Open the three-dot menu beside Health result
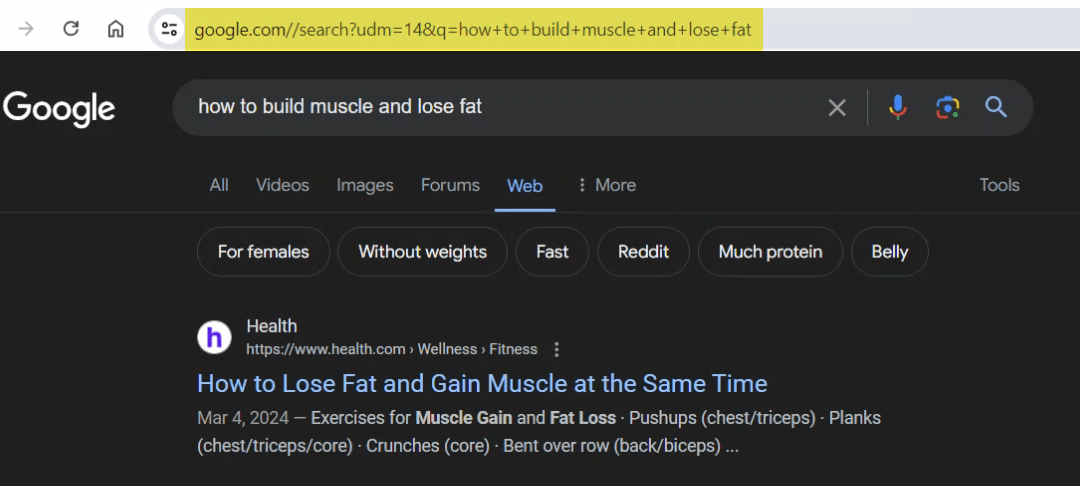This screenshot has height=486, width=1080. coord(557,349)
